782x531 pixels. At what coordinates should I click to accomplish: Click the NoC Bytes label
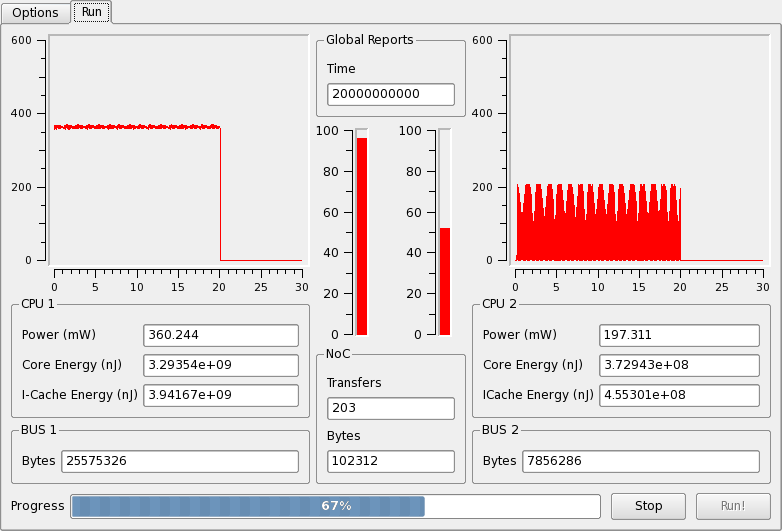(x=344, y=436)
